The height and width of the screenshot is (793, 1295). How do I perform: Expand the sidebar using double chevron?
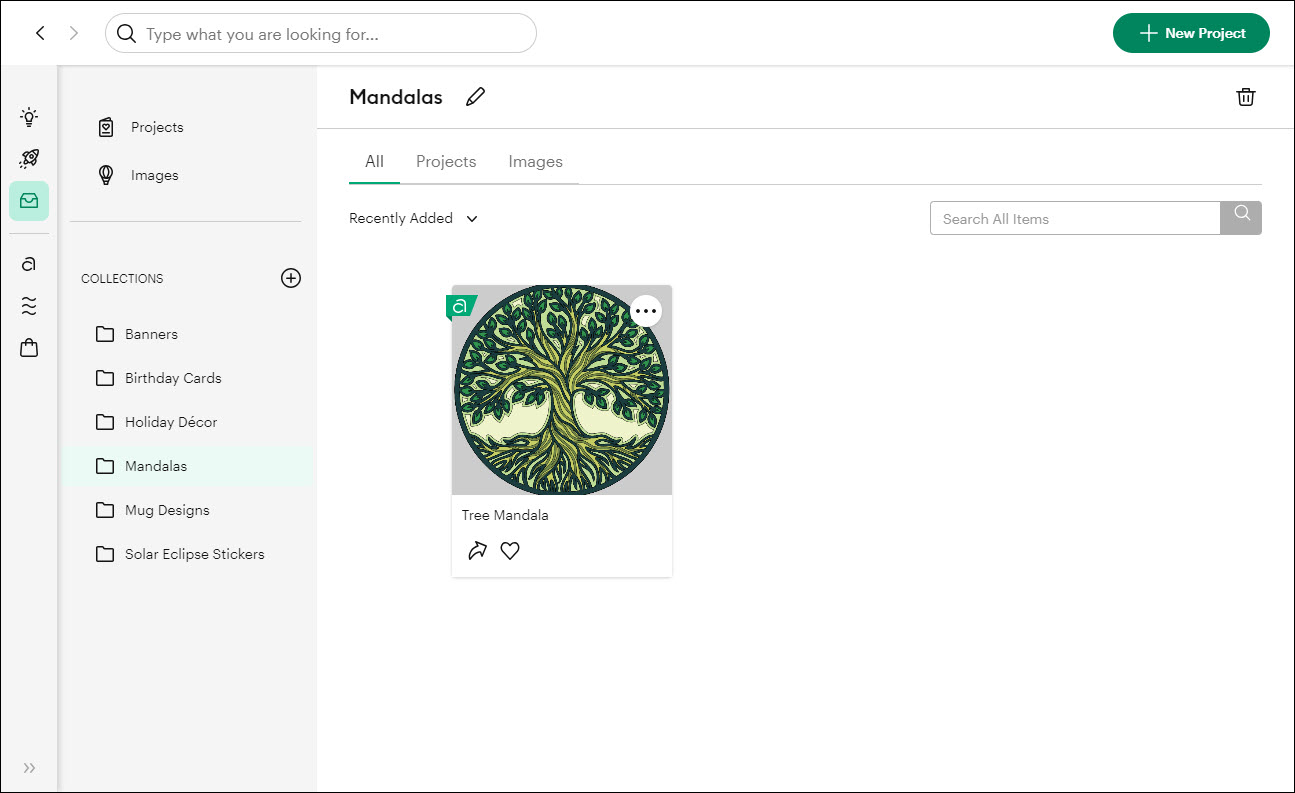pos(29,768)
